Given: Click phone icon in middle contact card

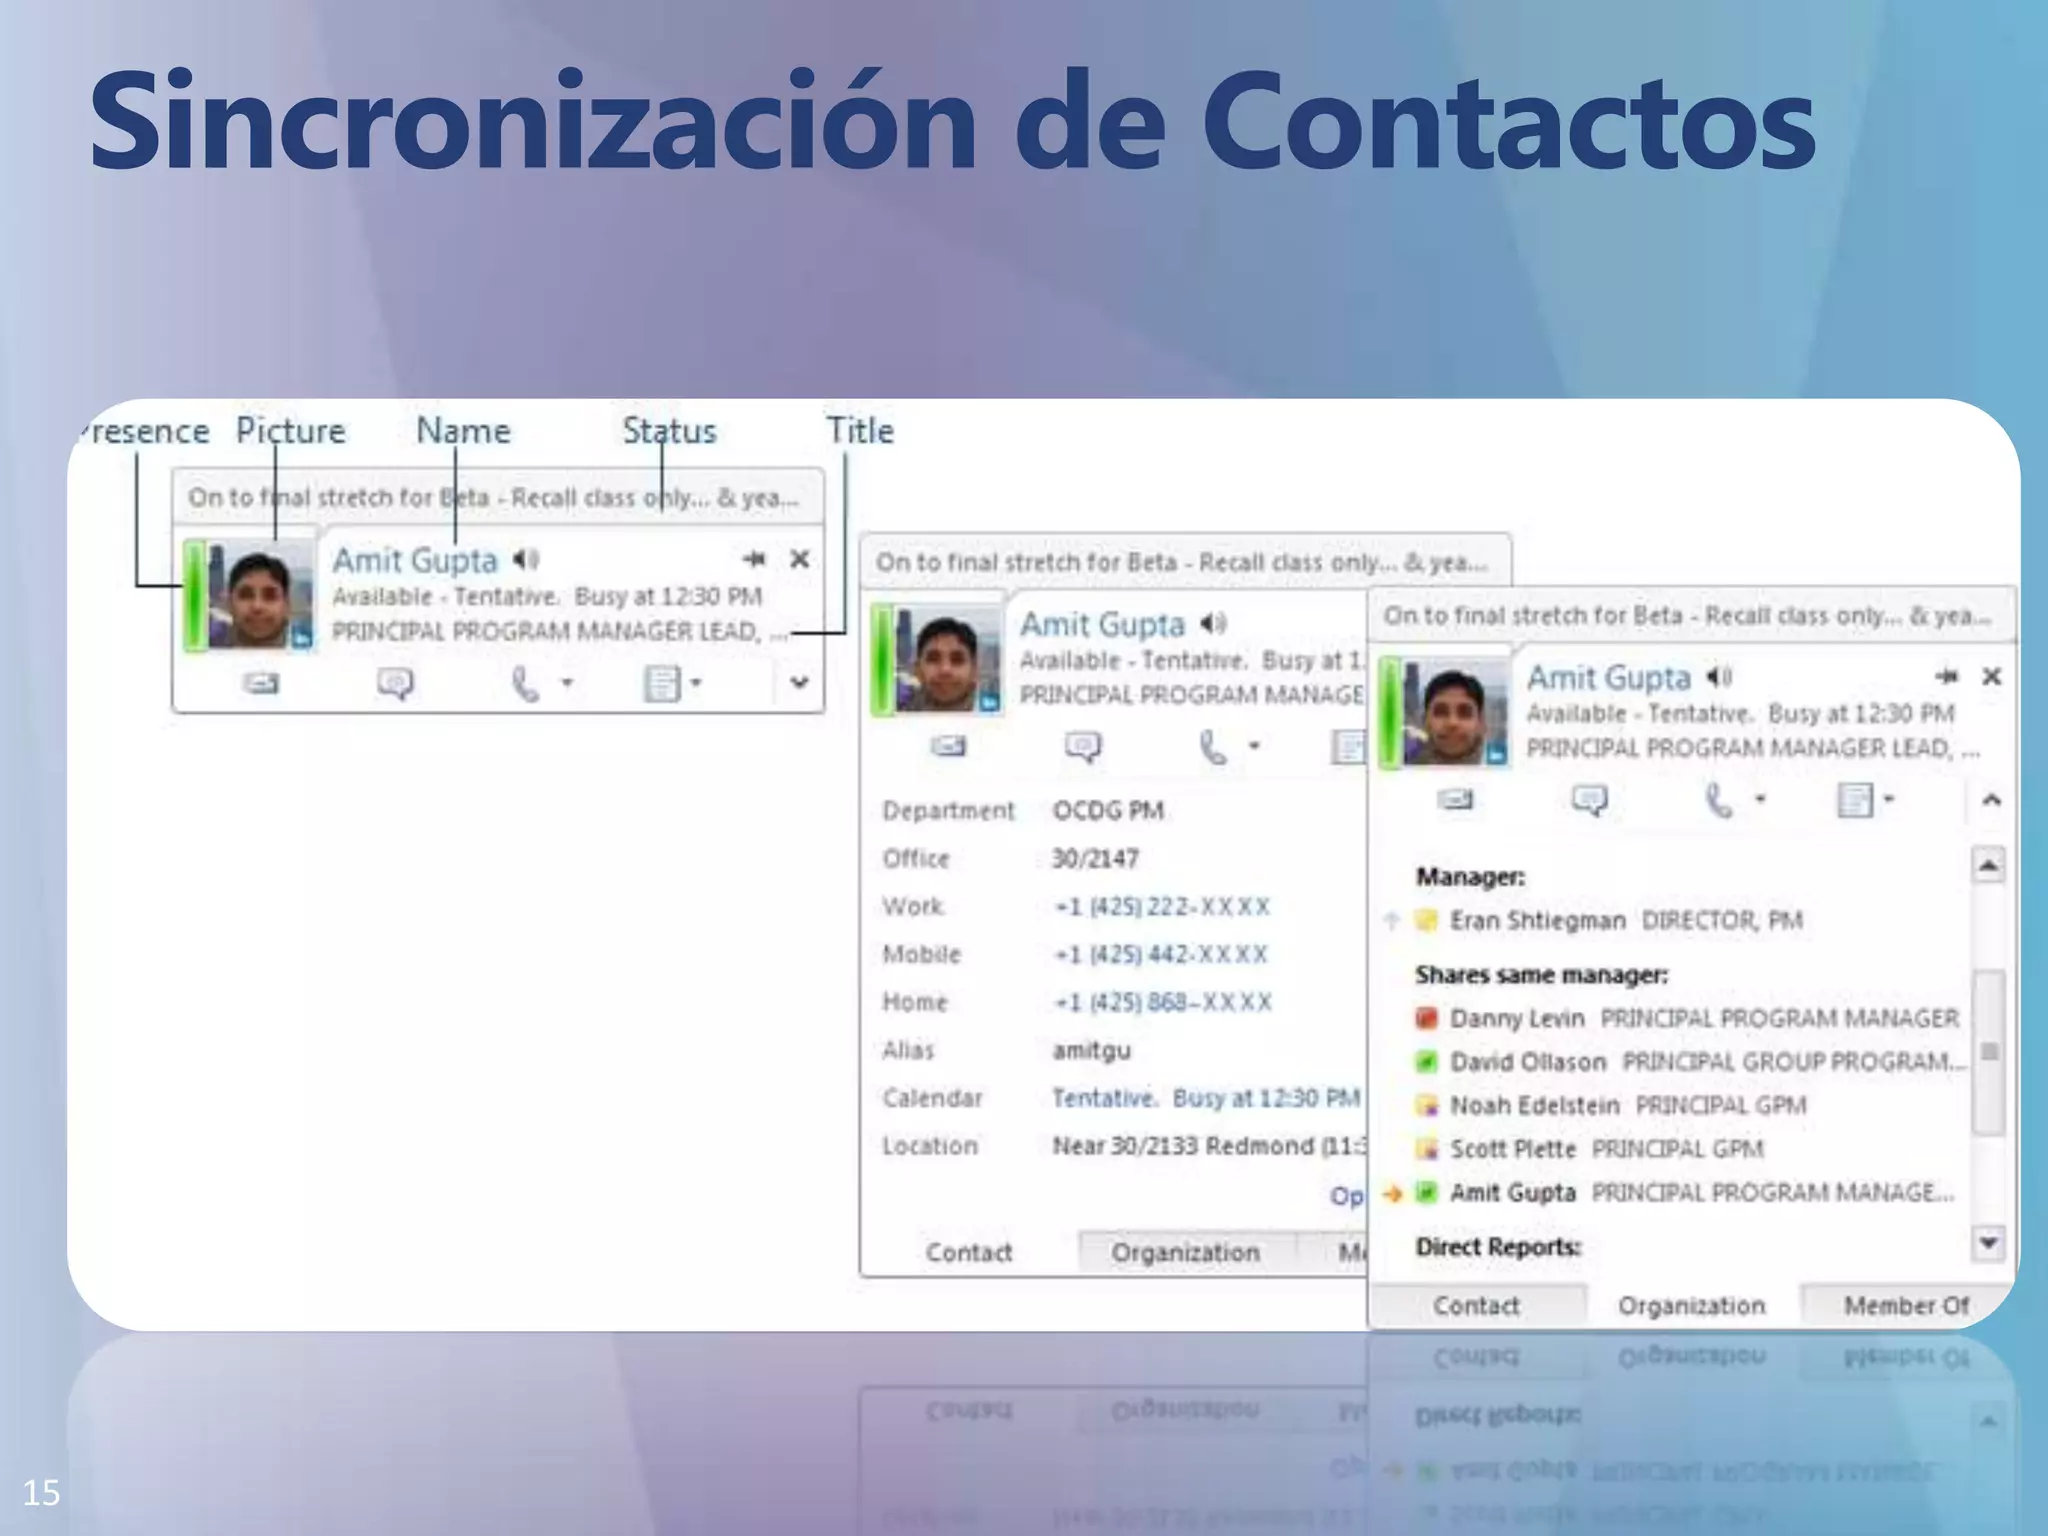Looking at the screenshot, I should (1212, 747).
